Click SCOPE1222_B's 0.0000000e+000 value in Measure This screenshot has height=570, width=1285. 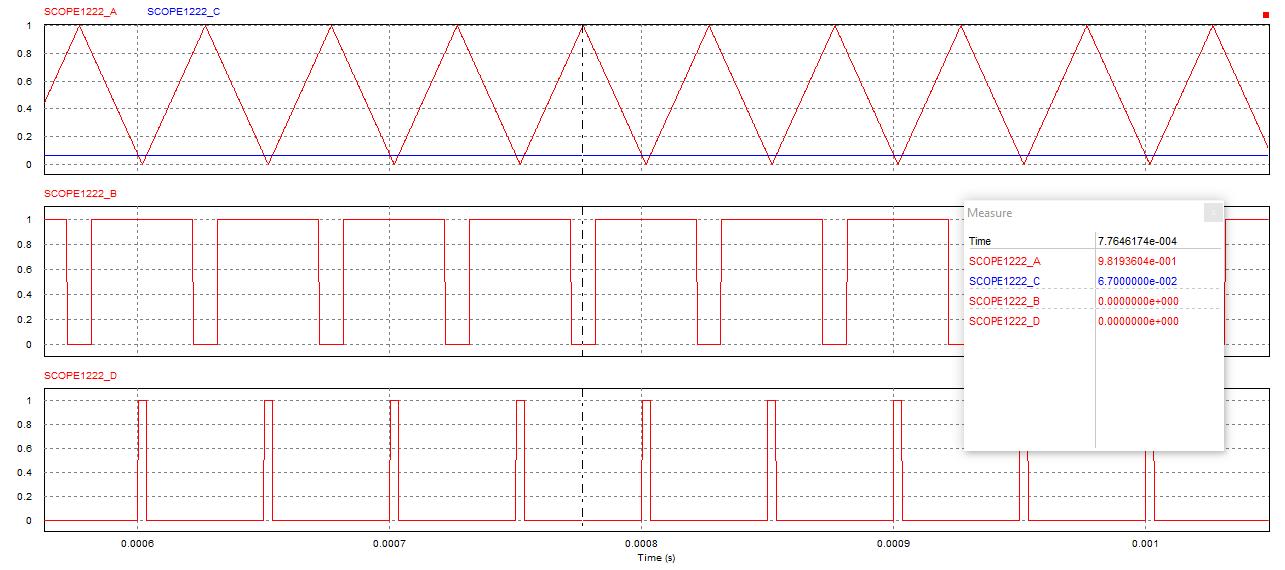click(x=1138, y=301)
